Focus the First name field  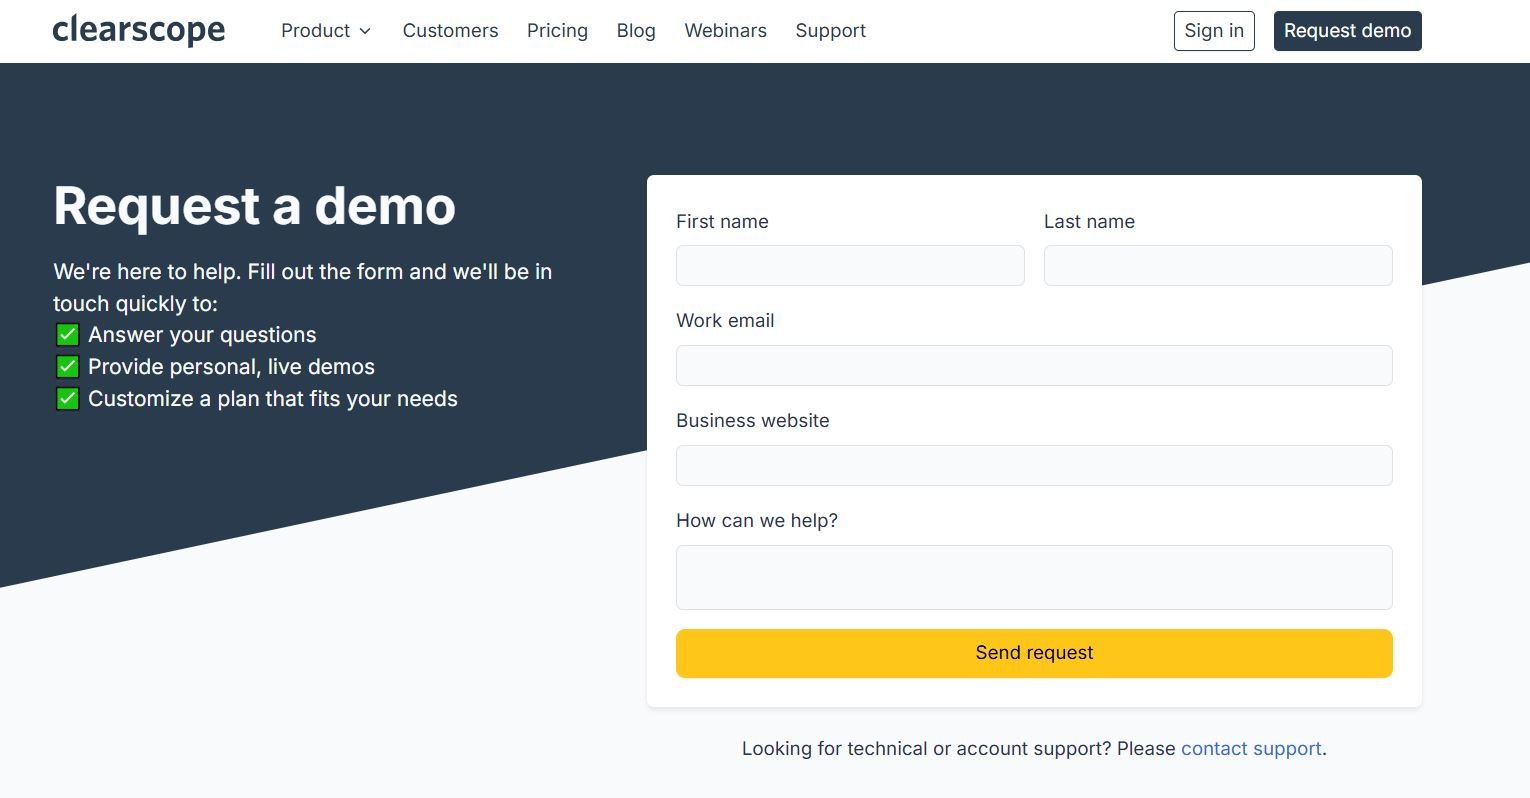(x=850, y=266)
